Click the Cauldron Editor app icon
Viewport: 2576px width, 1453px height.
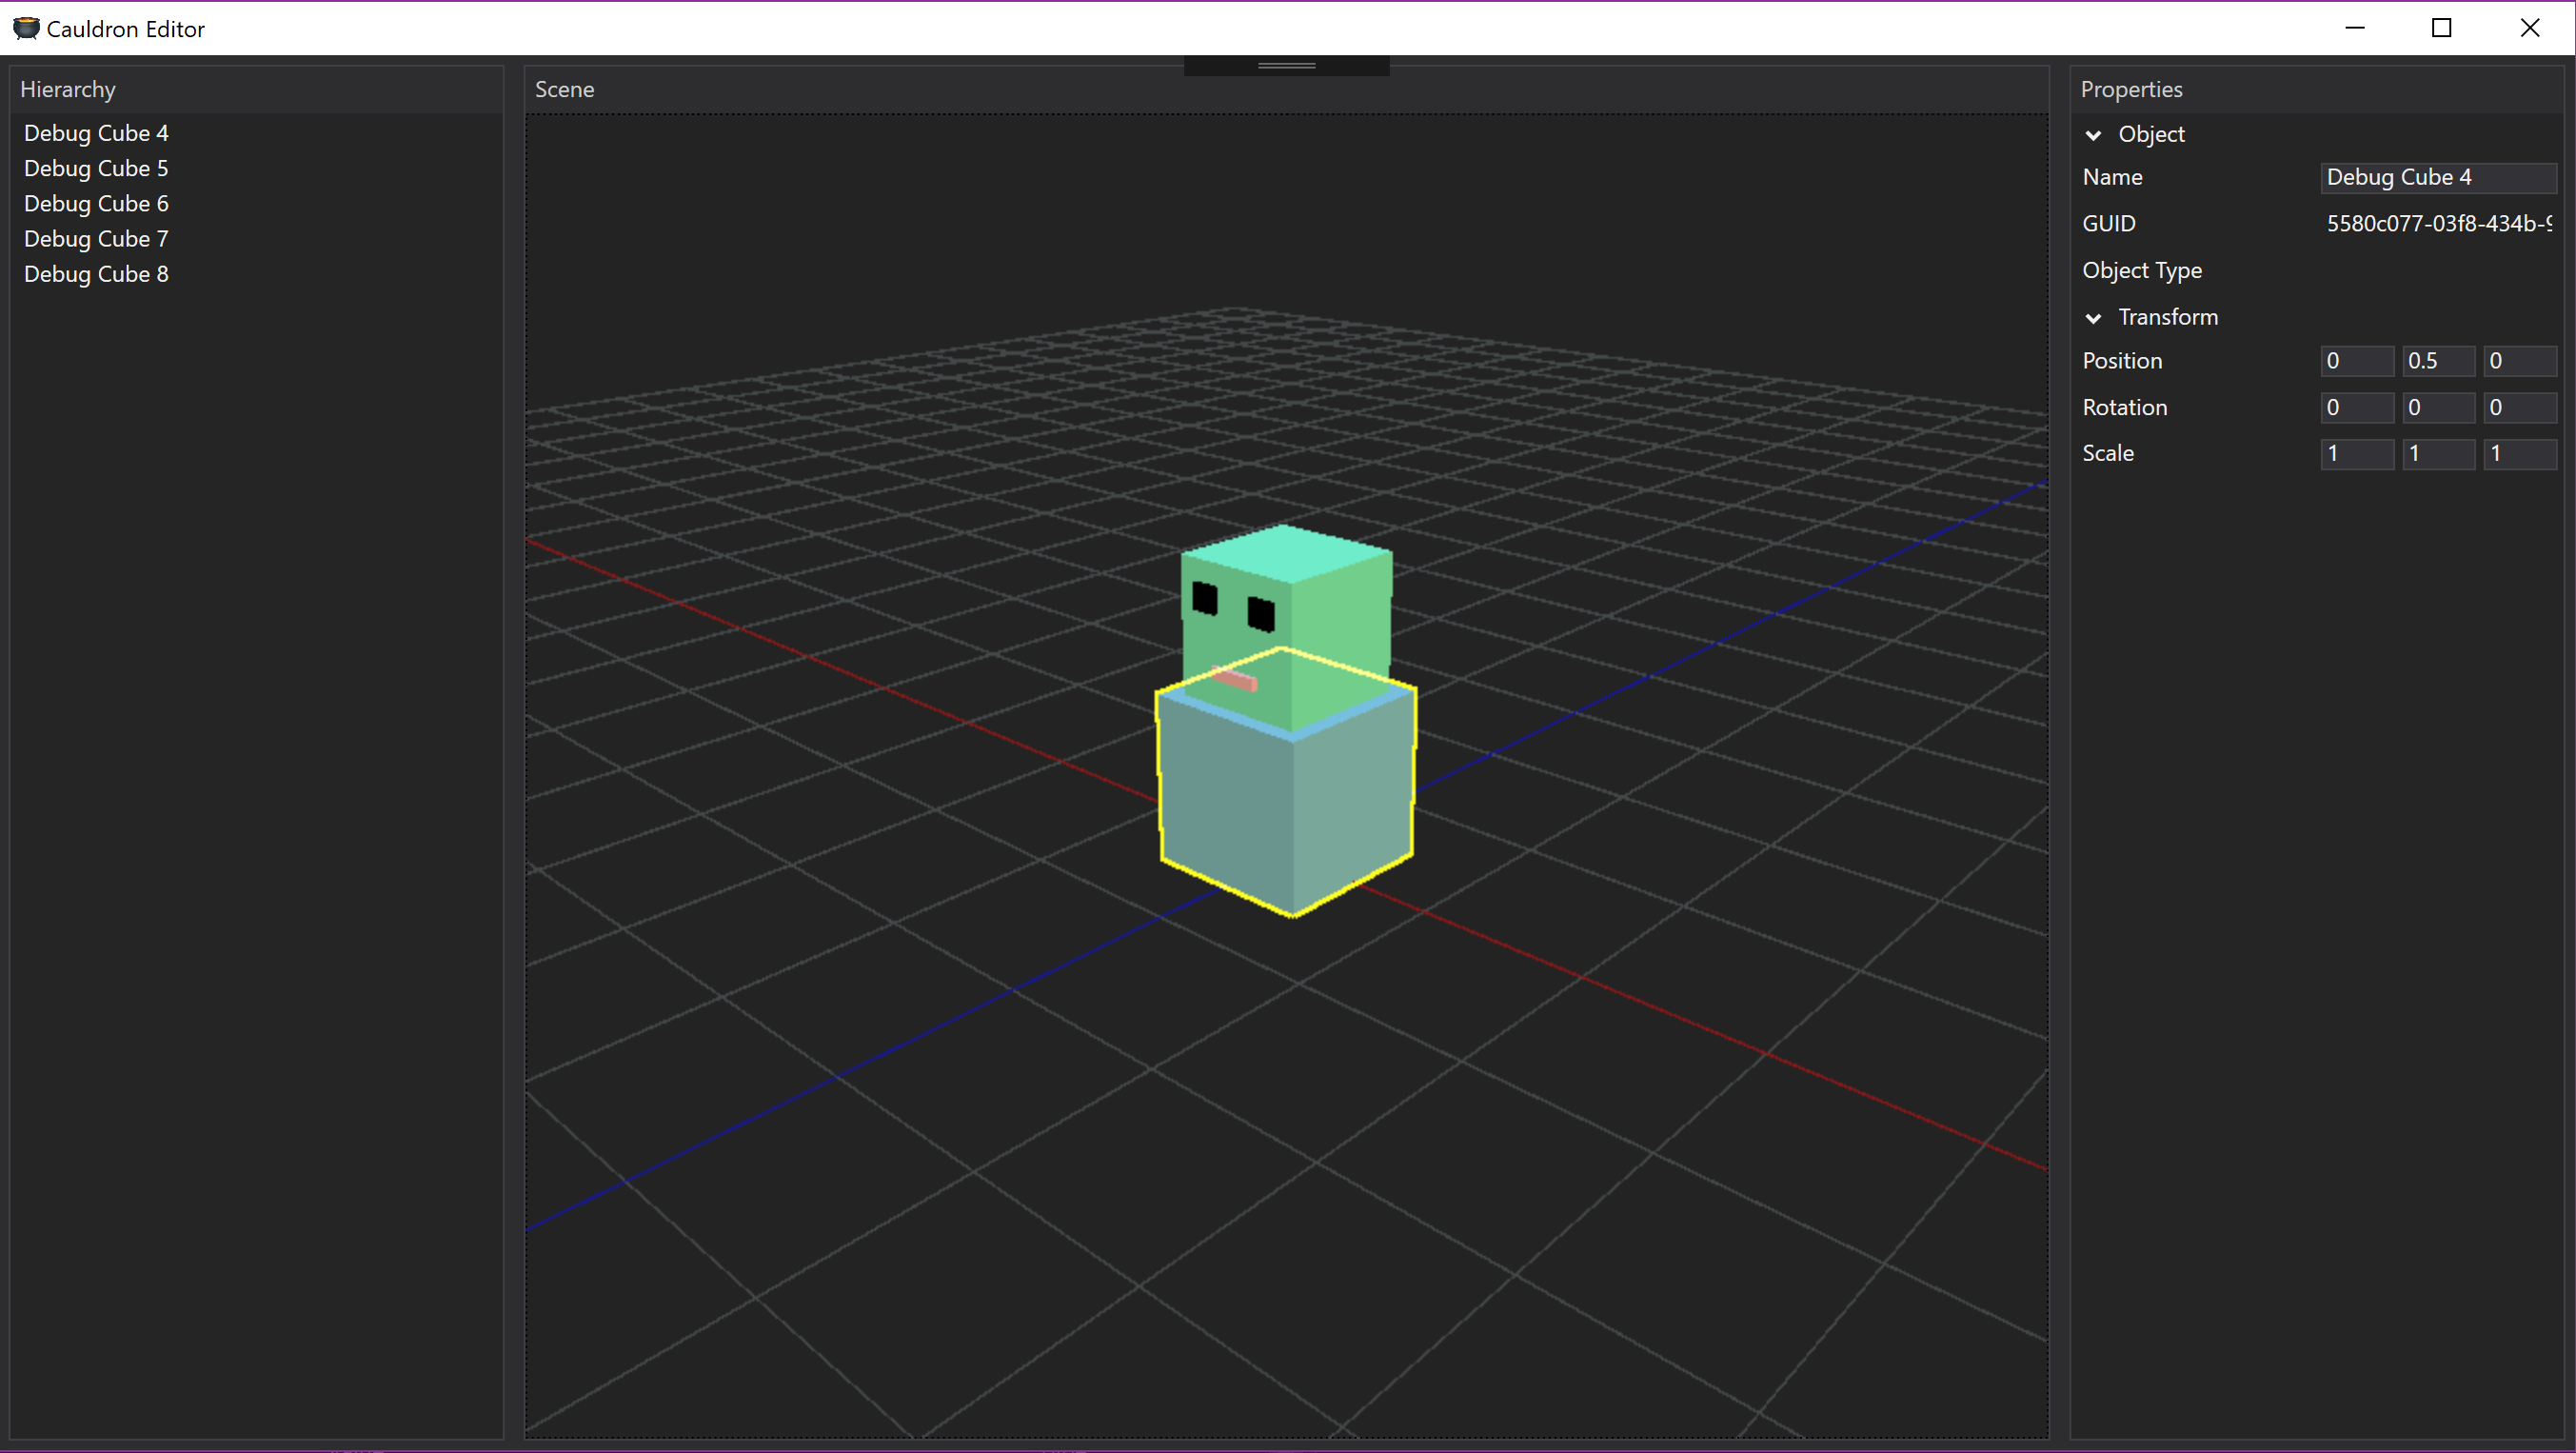coord(25,28)
